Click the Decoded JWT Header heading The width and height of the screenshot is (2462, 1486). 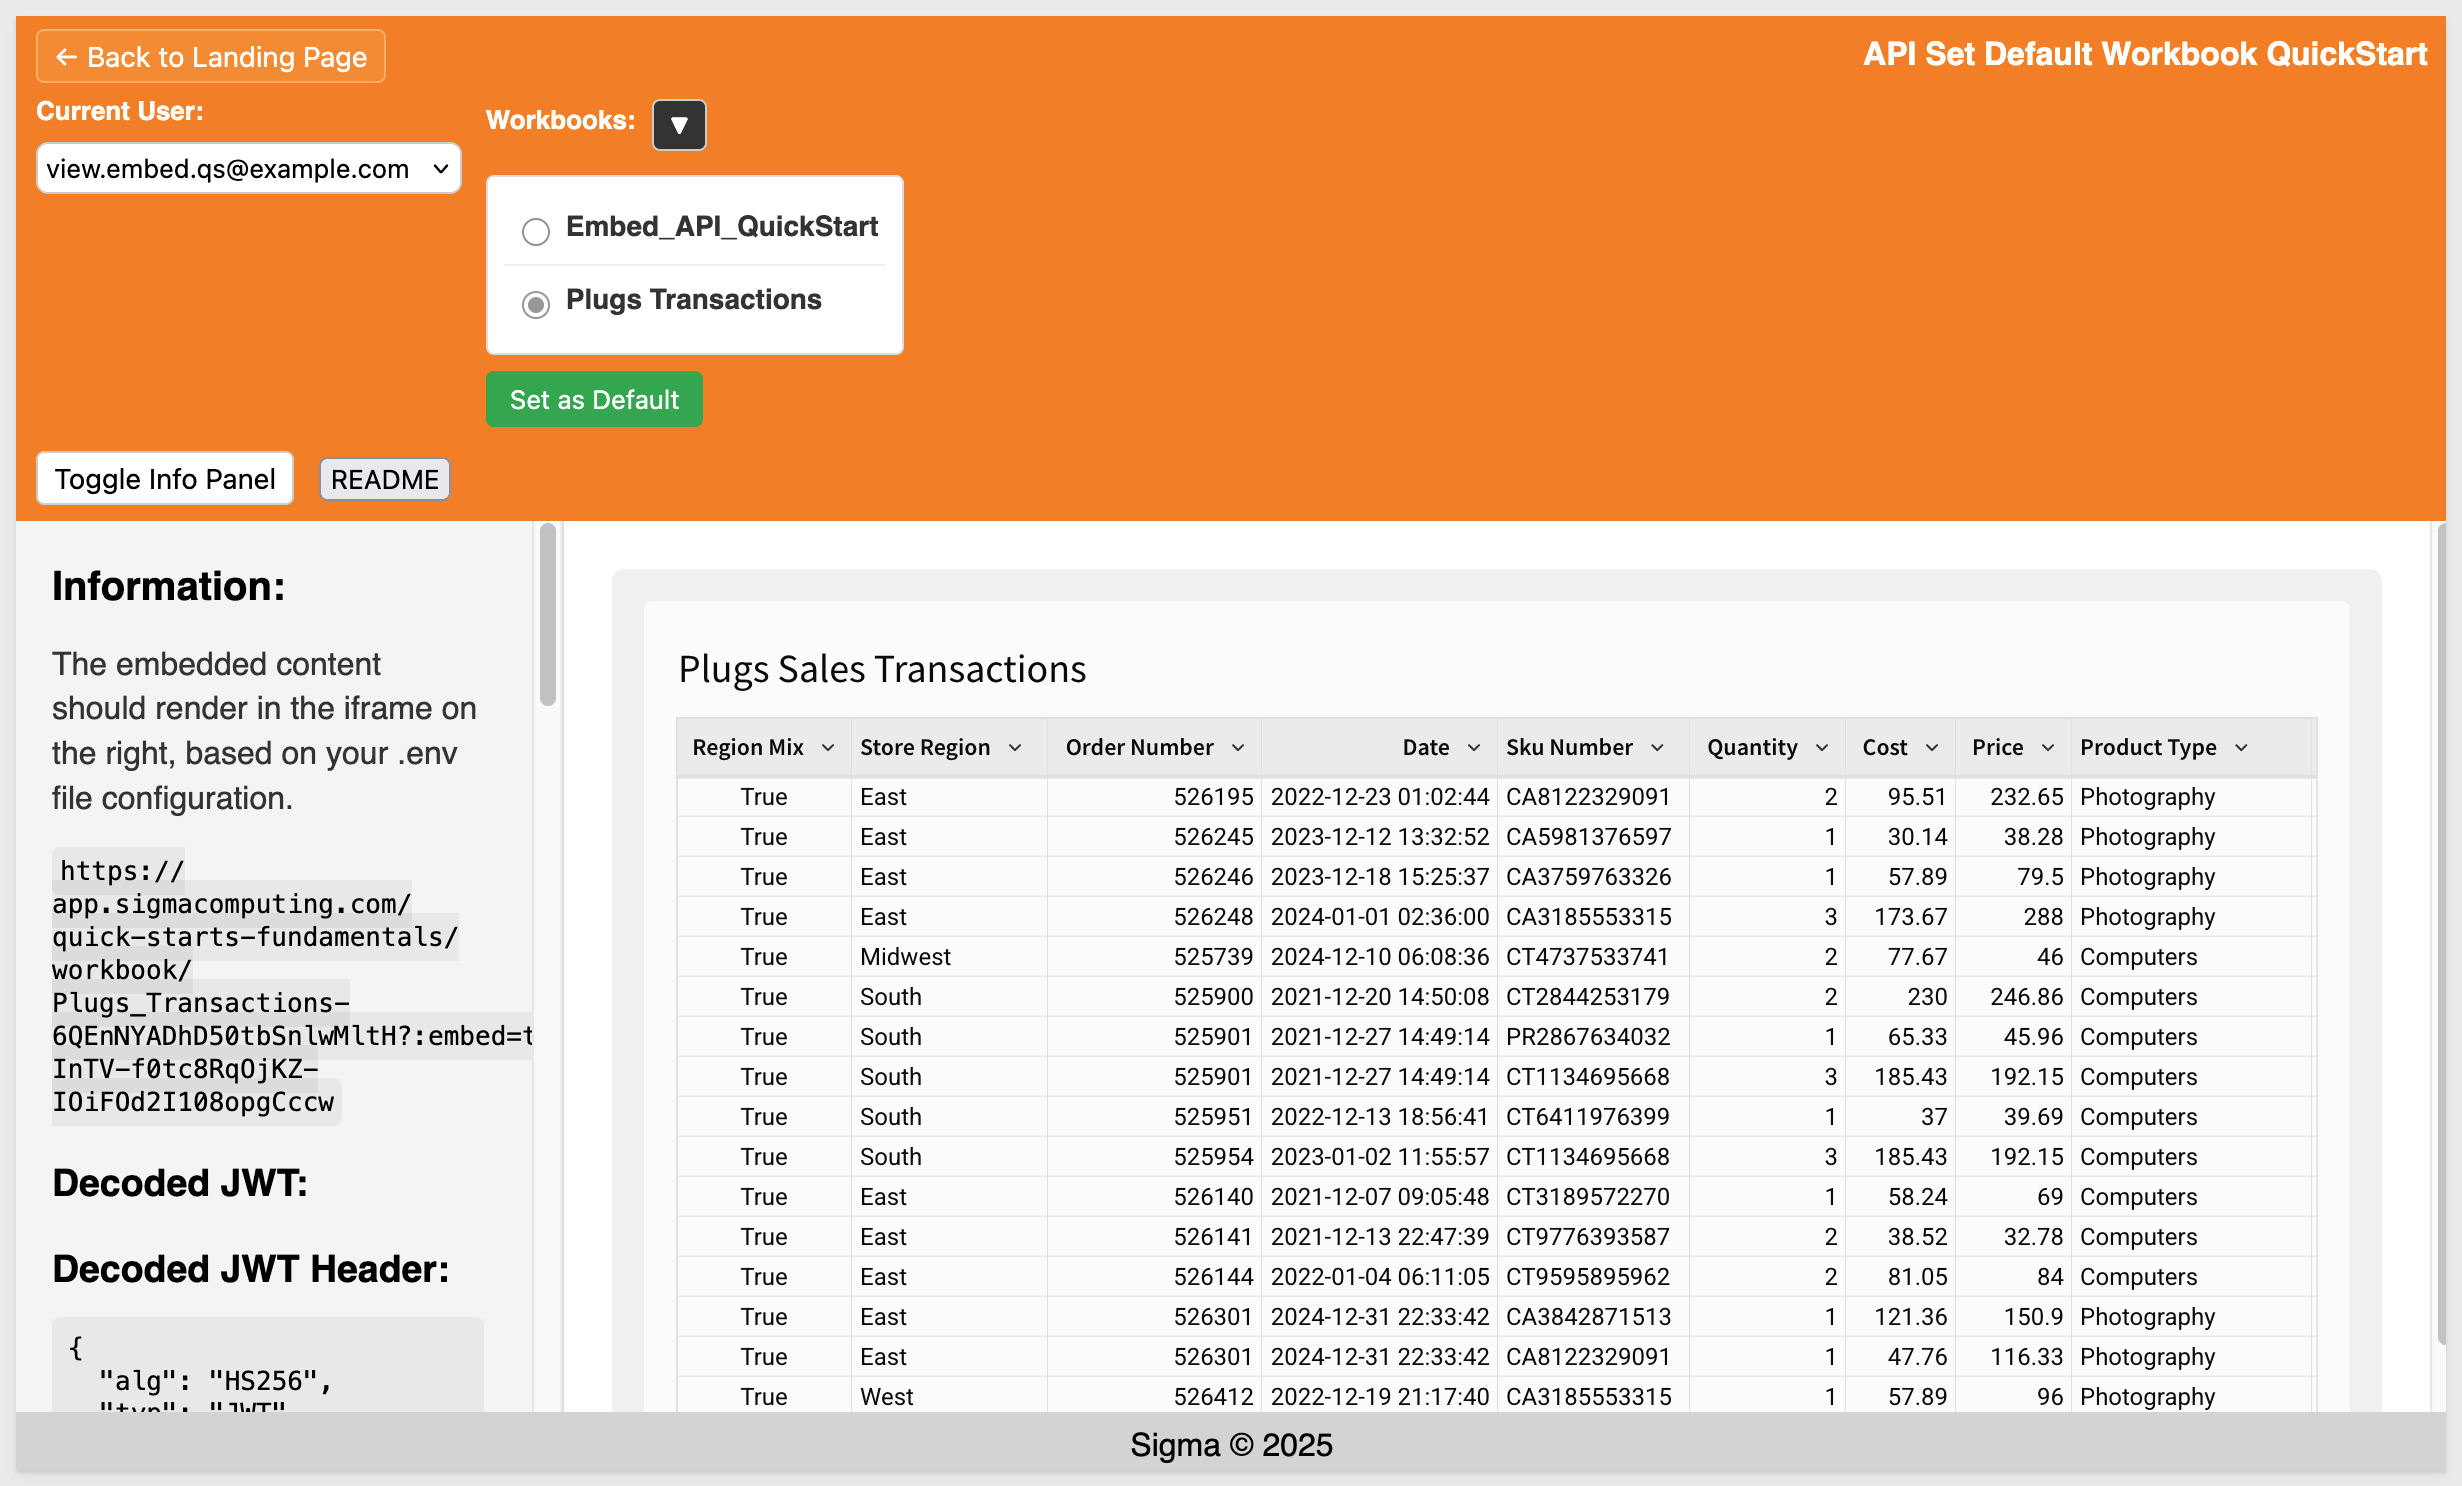250,1269
